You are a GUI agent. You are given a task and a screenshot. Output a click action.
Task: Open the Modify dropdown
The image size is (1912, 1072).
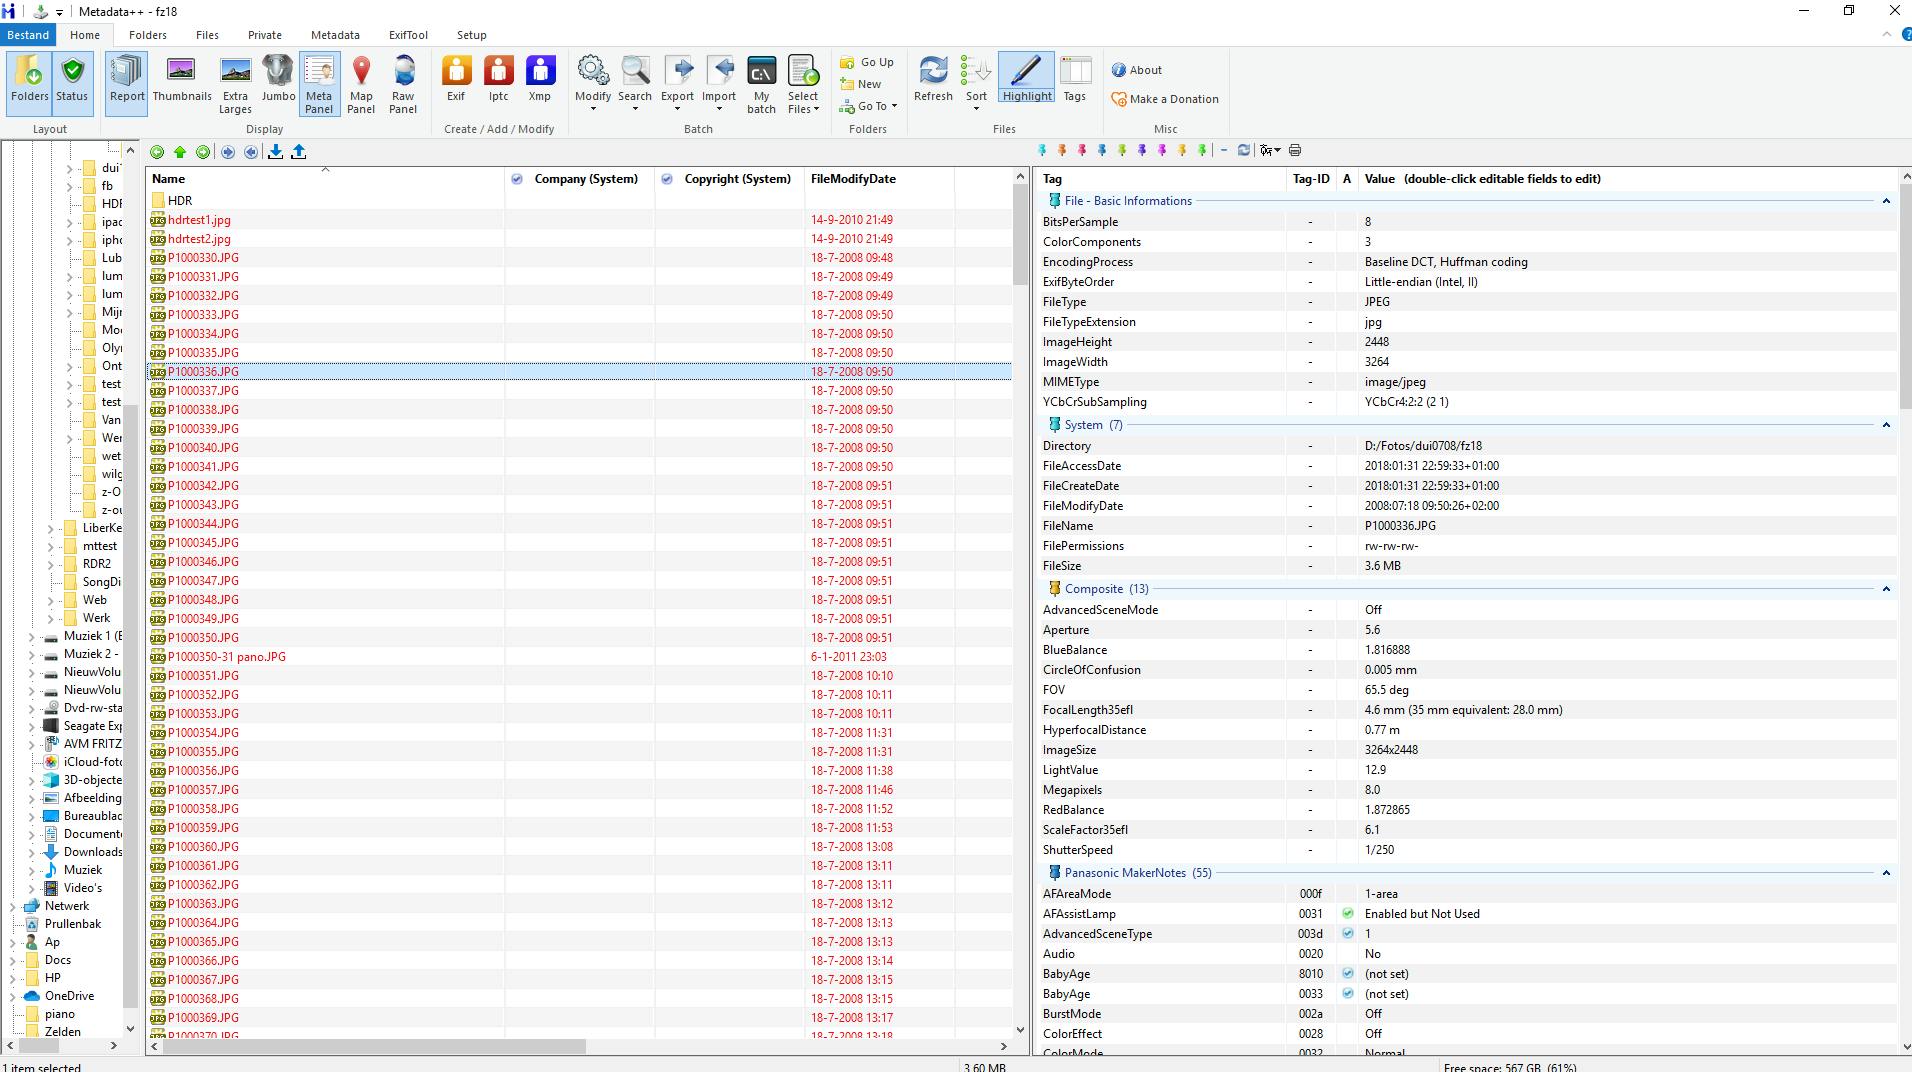592,84
